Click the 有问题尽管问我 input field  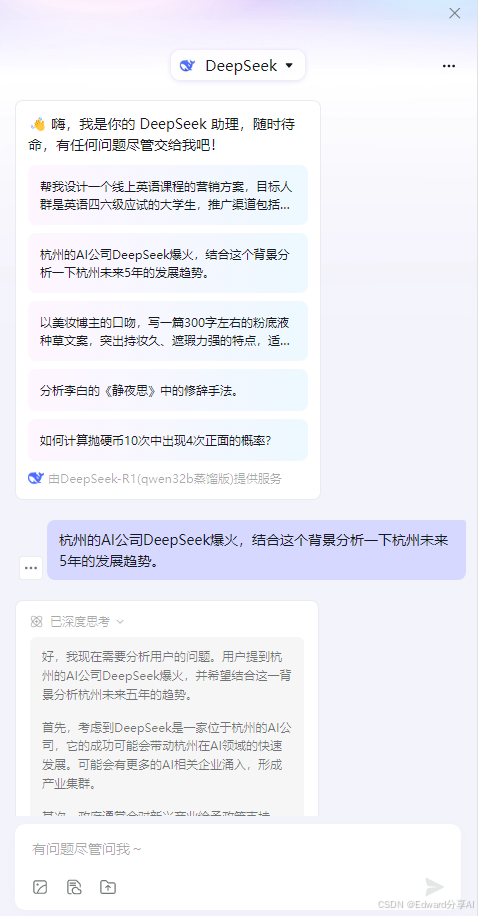point(238,849)
